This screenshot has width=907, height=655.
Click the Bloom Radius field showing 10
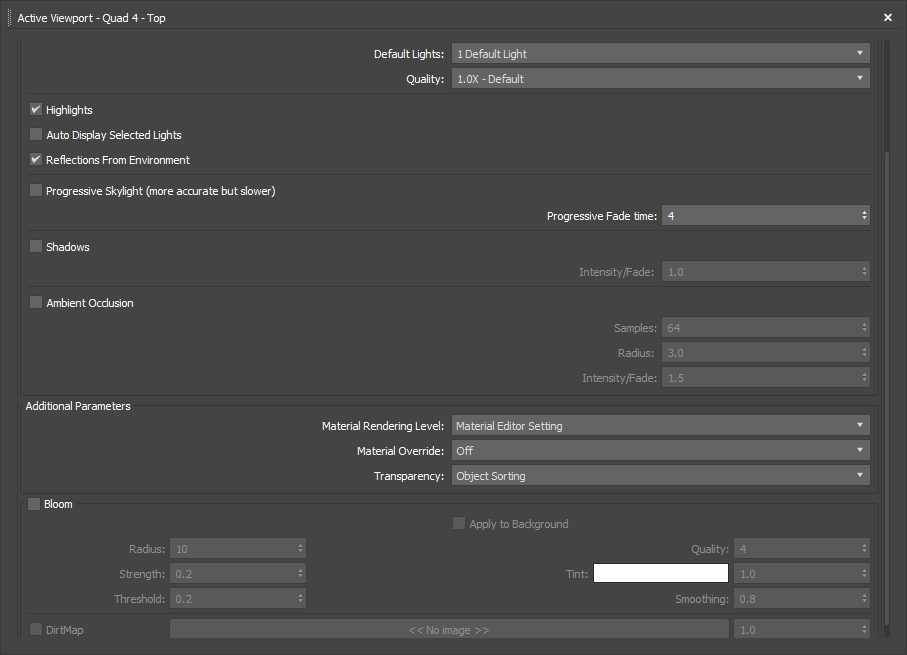(x=238, y=549)
